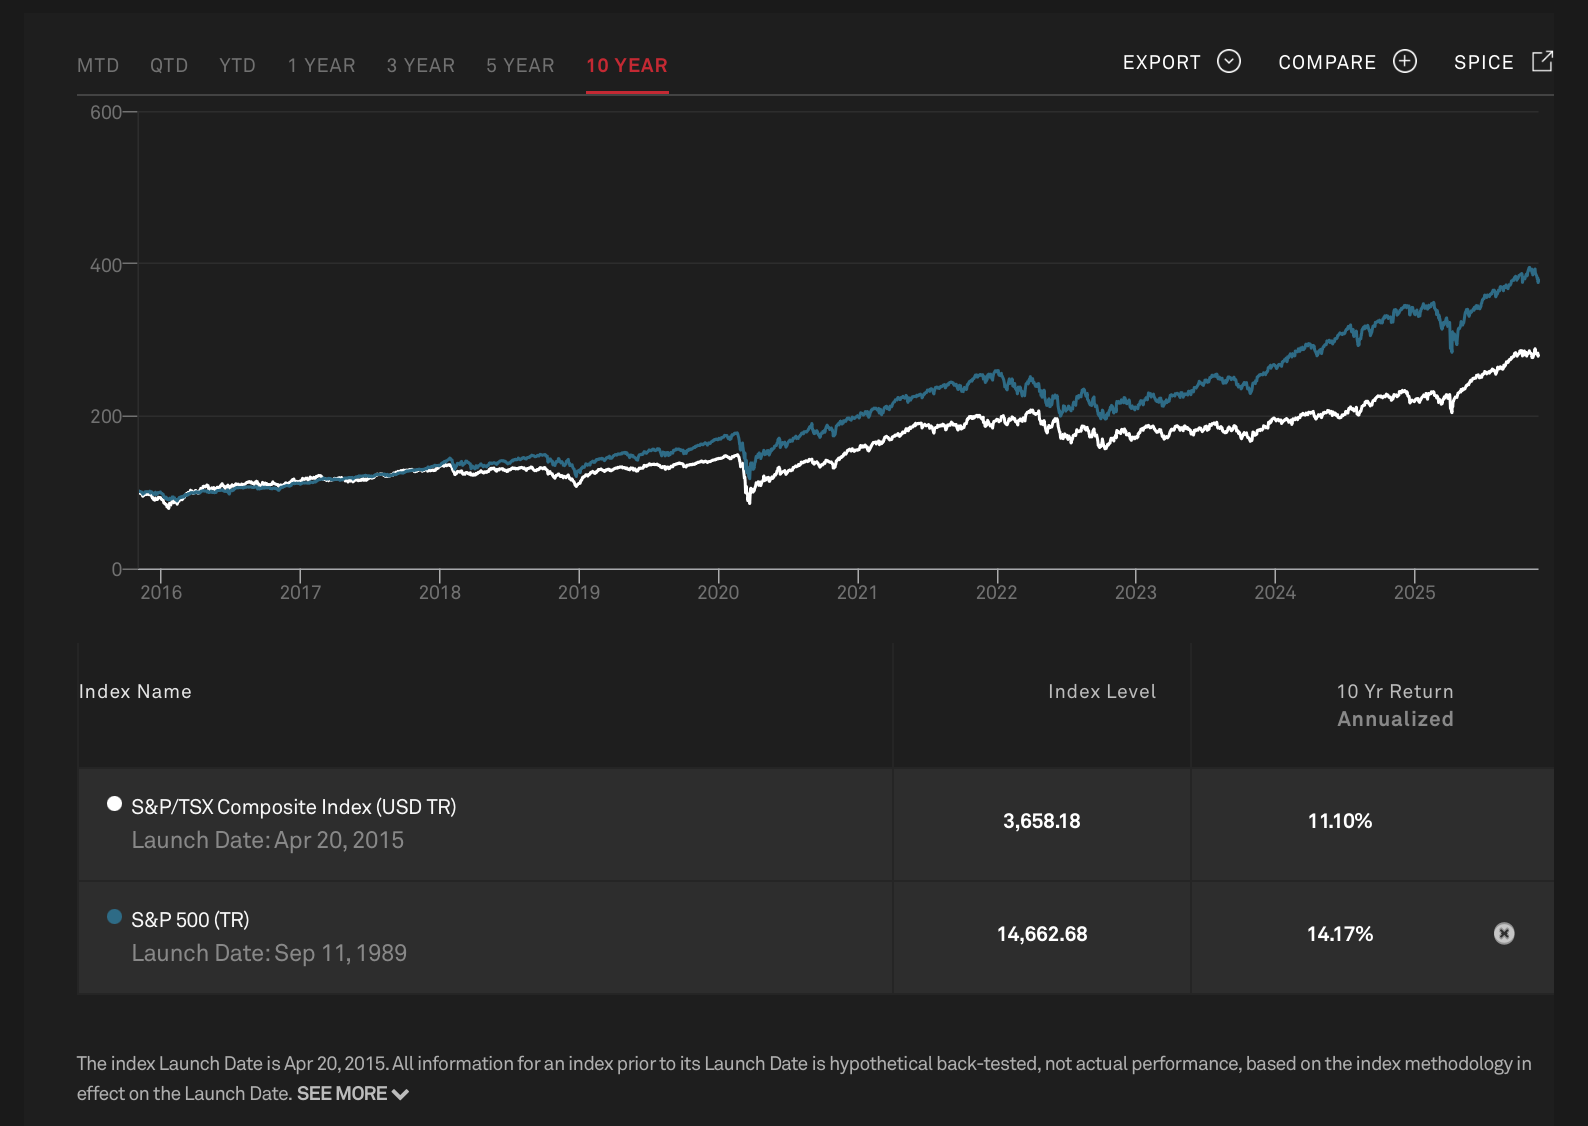The height and width of the screenshot is (1126, 1588).
Task: Select the 10 YEAR tab
Action: [627, 66]
